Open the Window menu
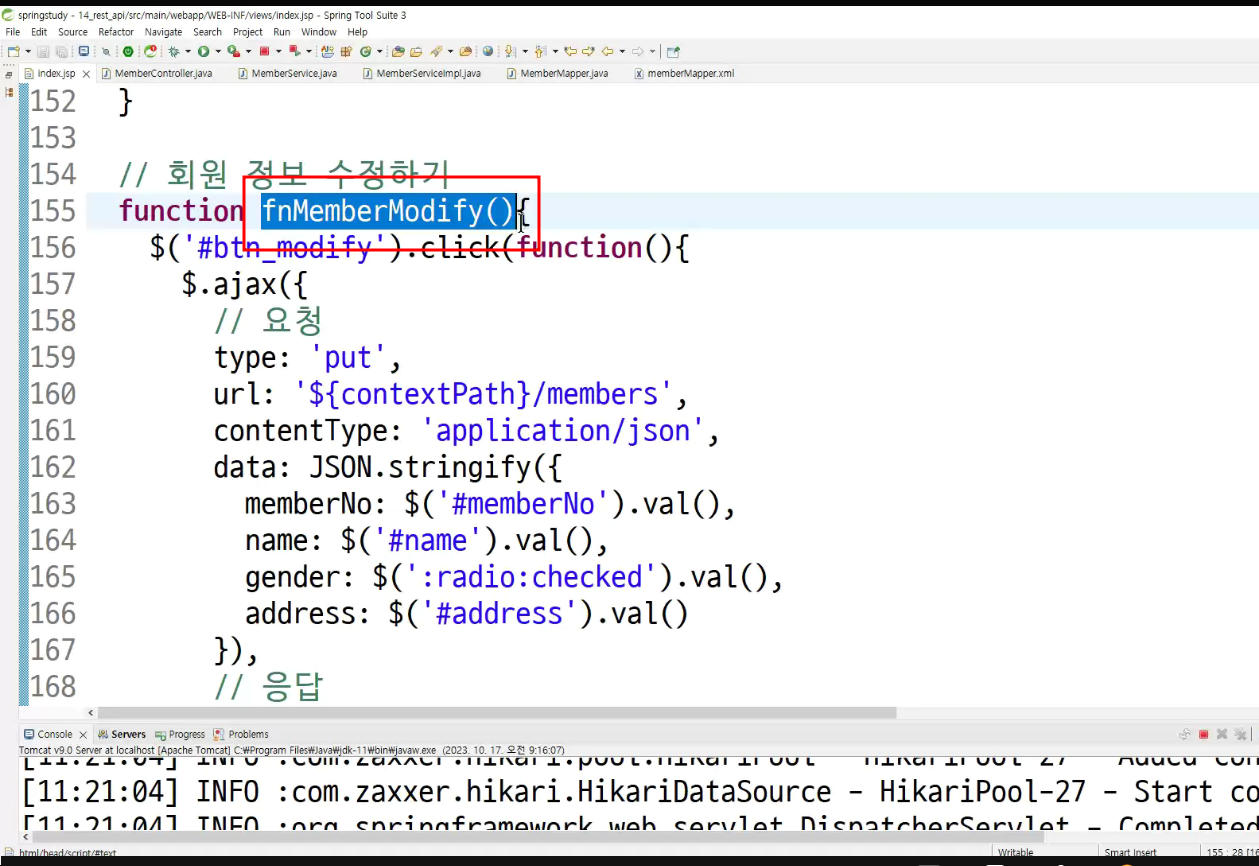The width and height of the screenshot is (1259, 866). click(x=319, y=32)
